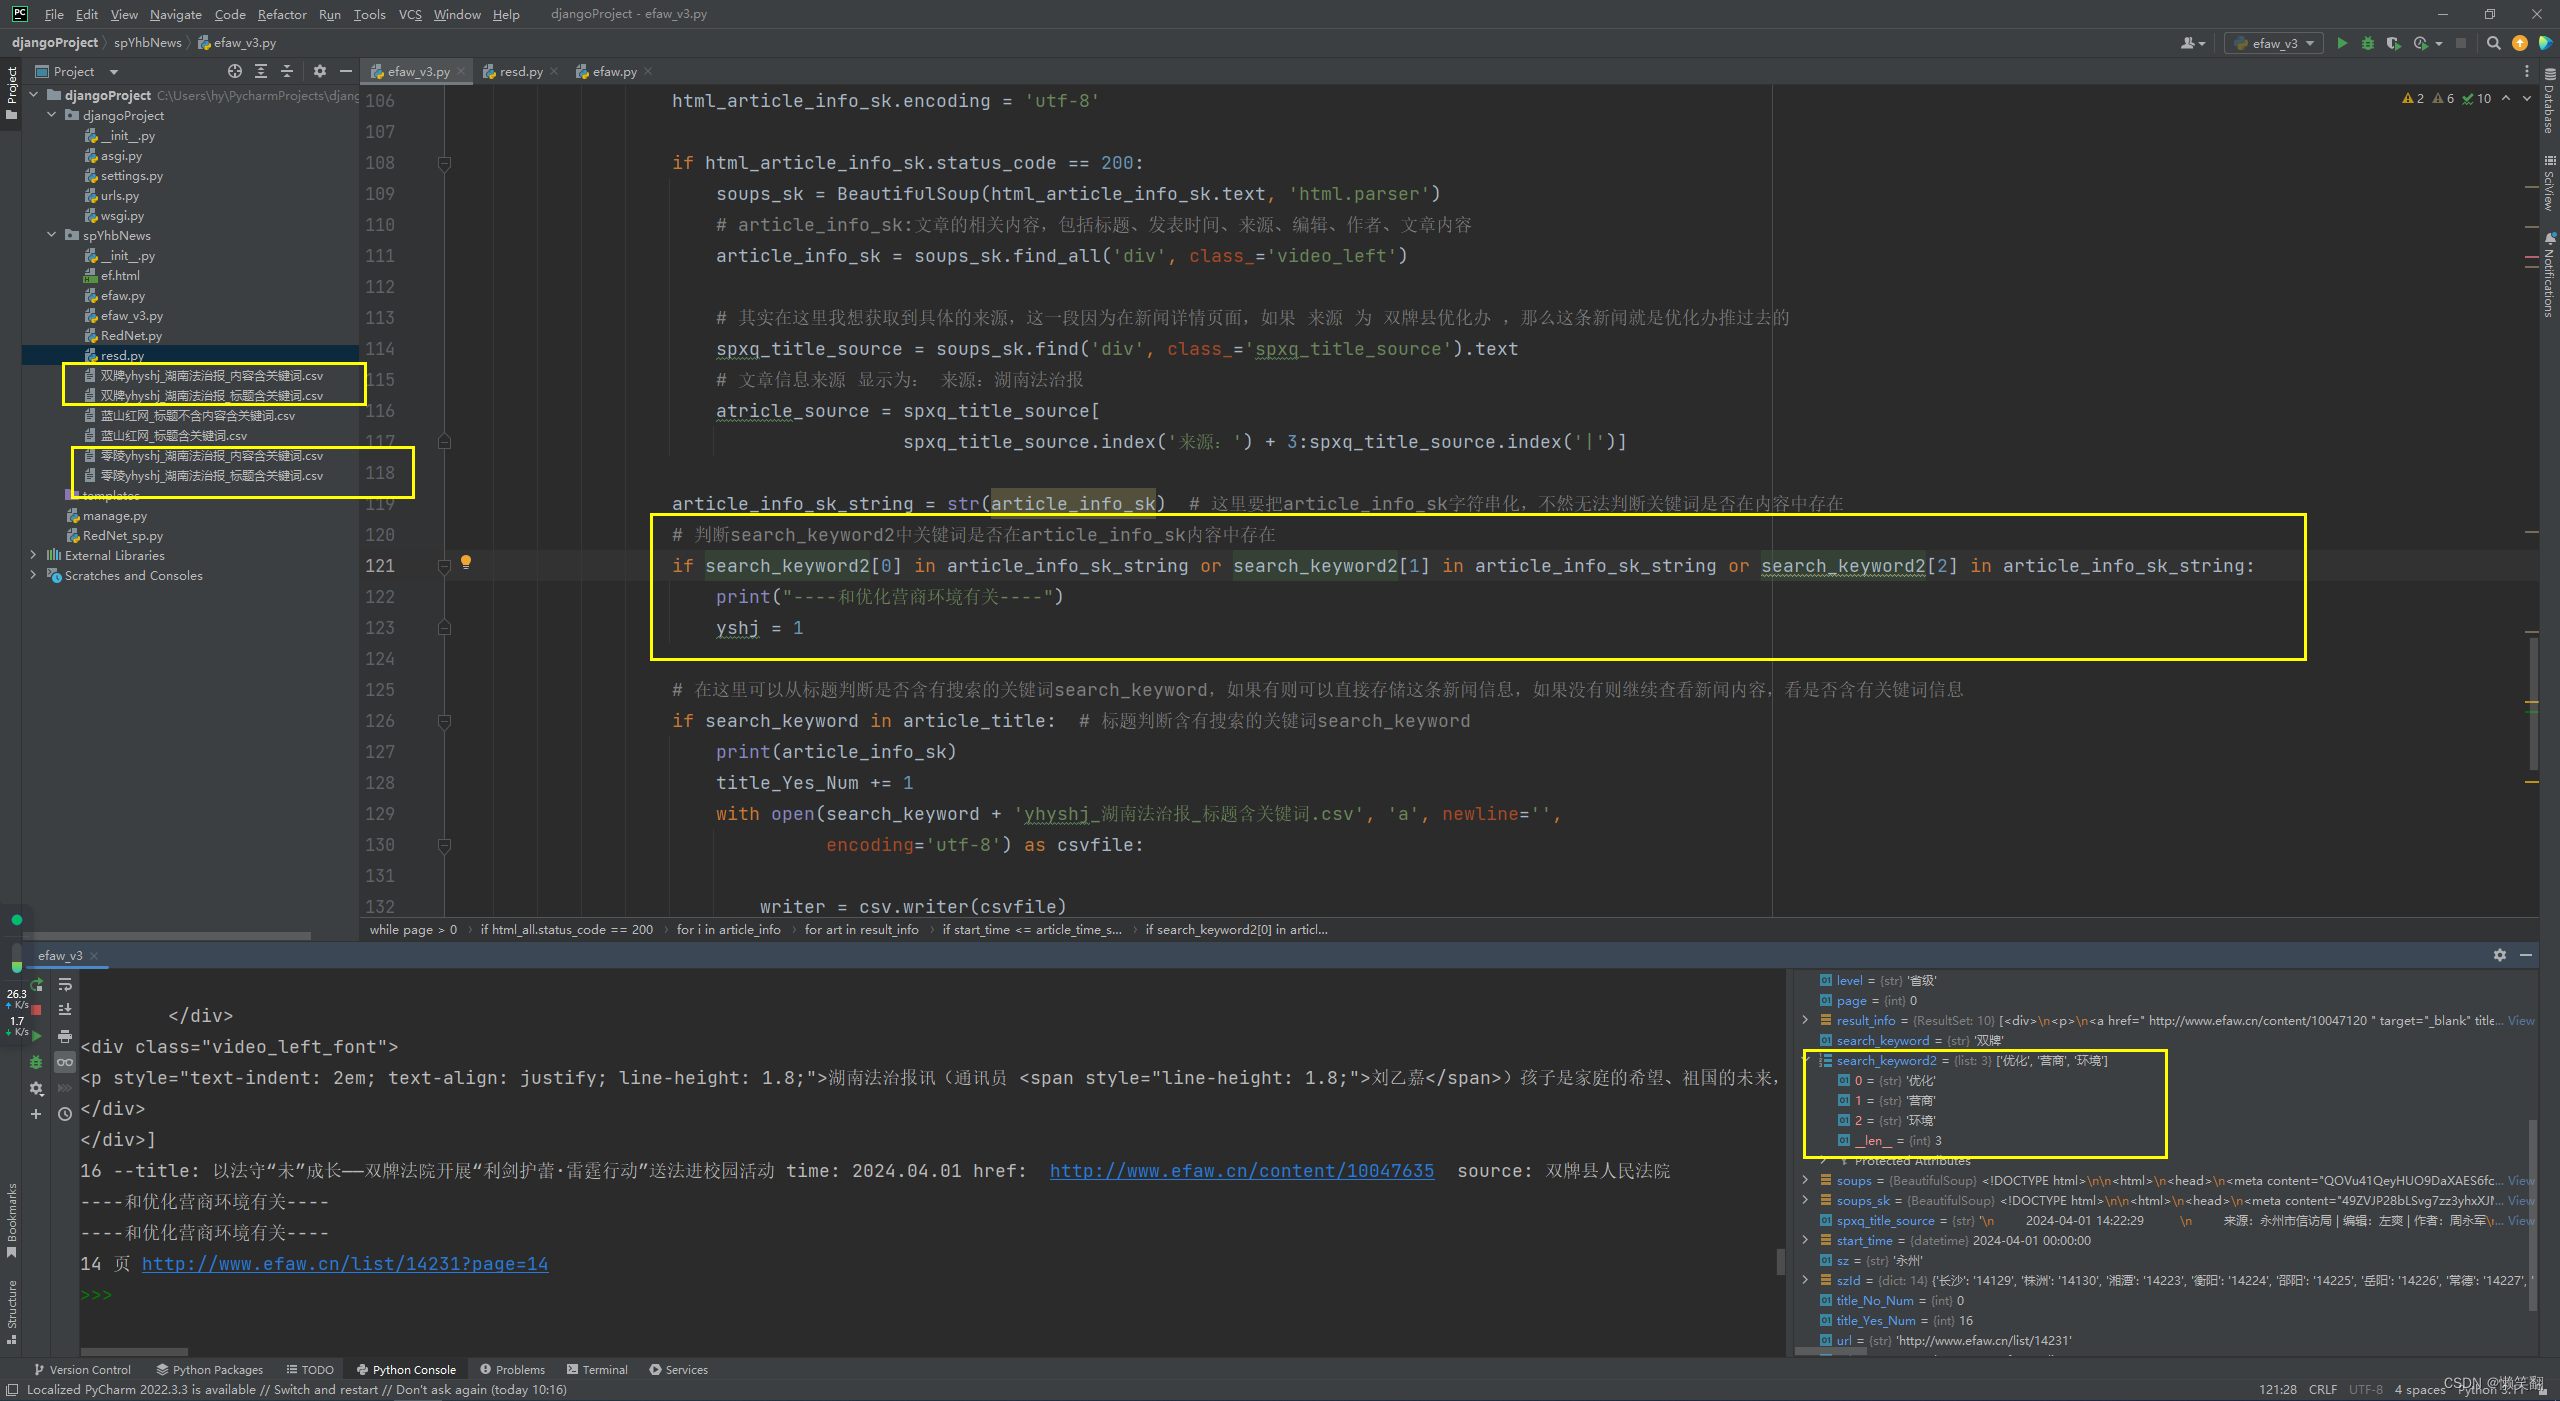This screenshot has height=1401, width=2560.
Task: Run efaw_v3 with coverage
Action: tap(2393, 43)
